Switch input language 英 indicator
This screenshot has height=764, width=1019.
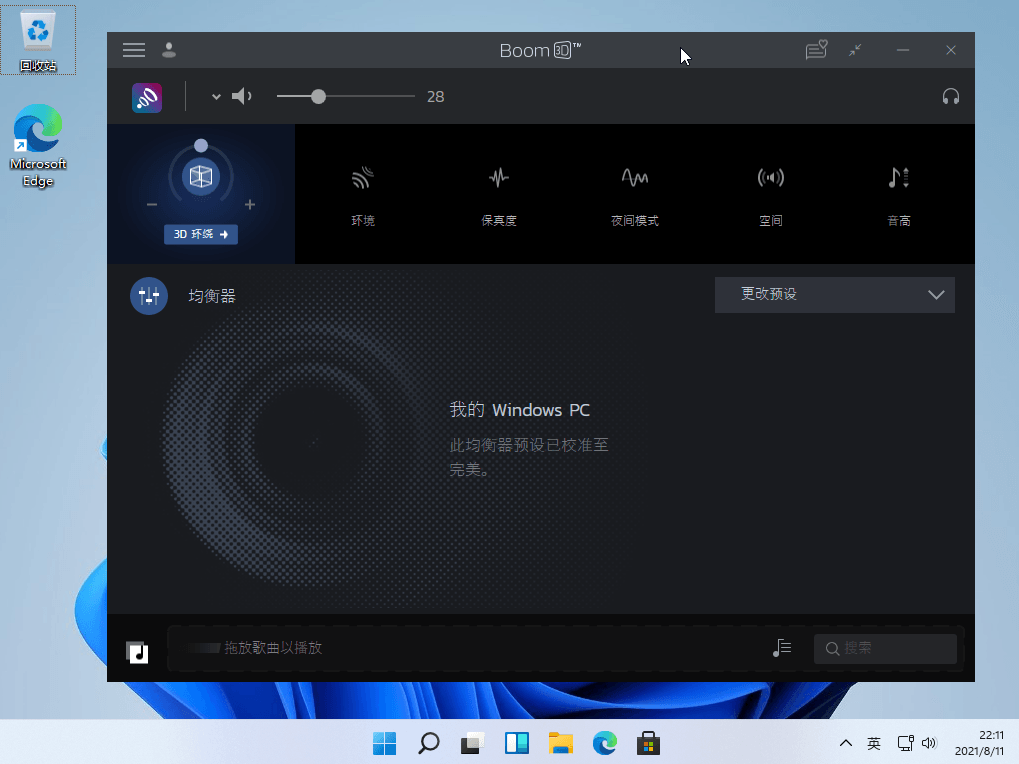(874, 743)
